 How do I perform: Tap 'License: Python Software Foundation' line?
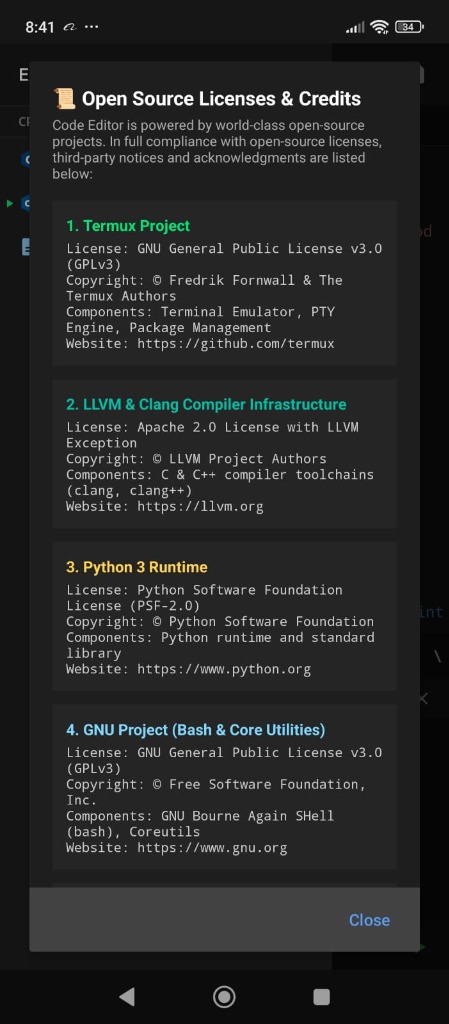204,590
